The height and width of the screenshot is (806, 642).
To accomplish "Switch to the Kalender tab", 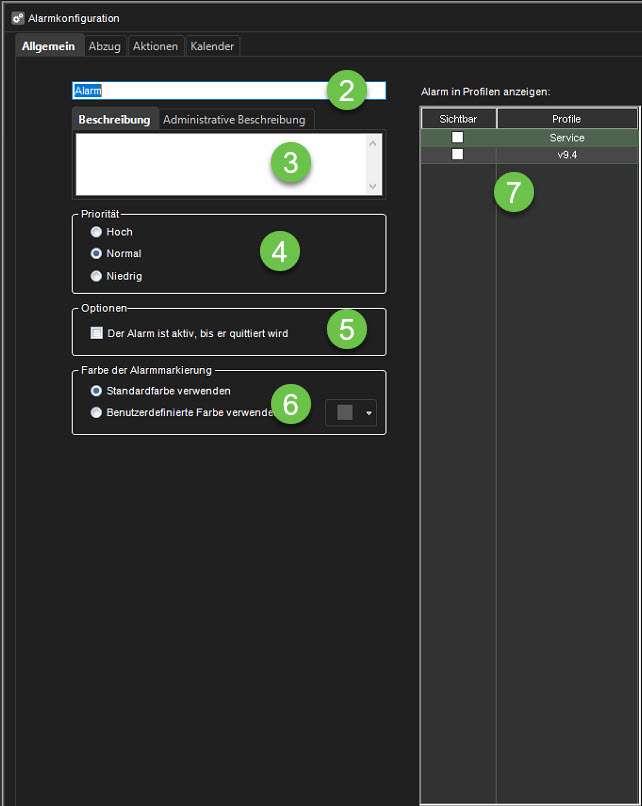I will coord(212,46).
